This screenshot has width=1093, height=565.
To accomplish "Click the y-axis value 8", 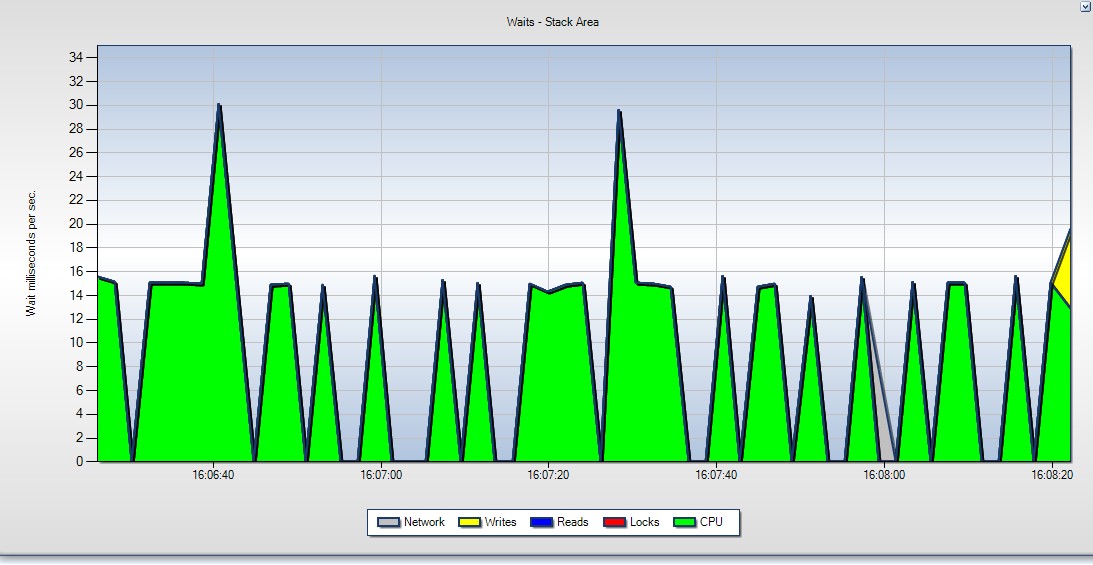I will click(79, 366).
